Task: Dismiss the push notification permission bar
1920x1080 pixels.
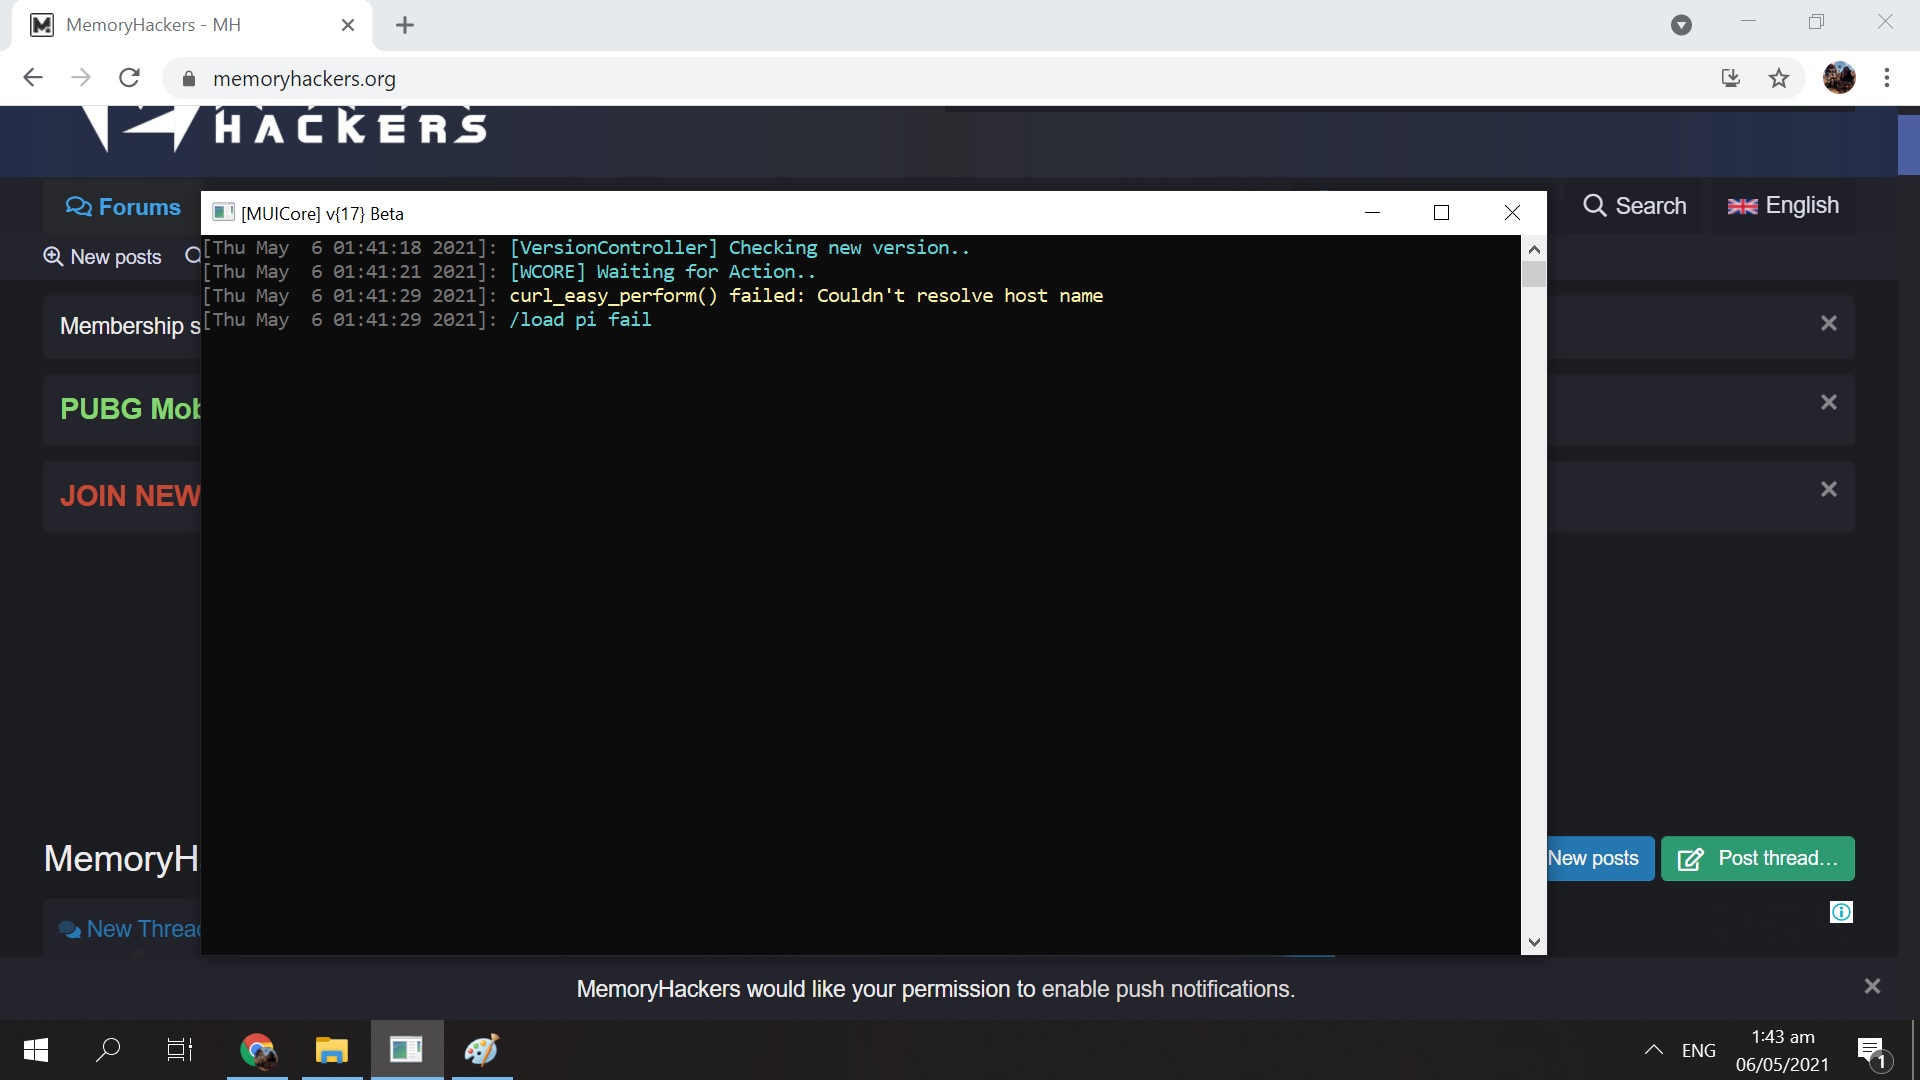Action: tap(1873, 987)
